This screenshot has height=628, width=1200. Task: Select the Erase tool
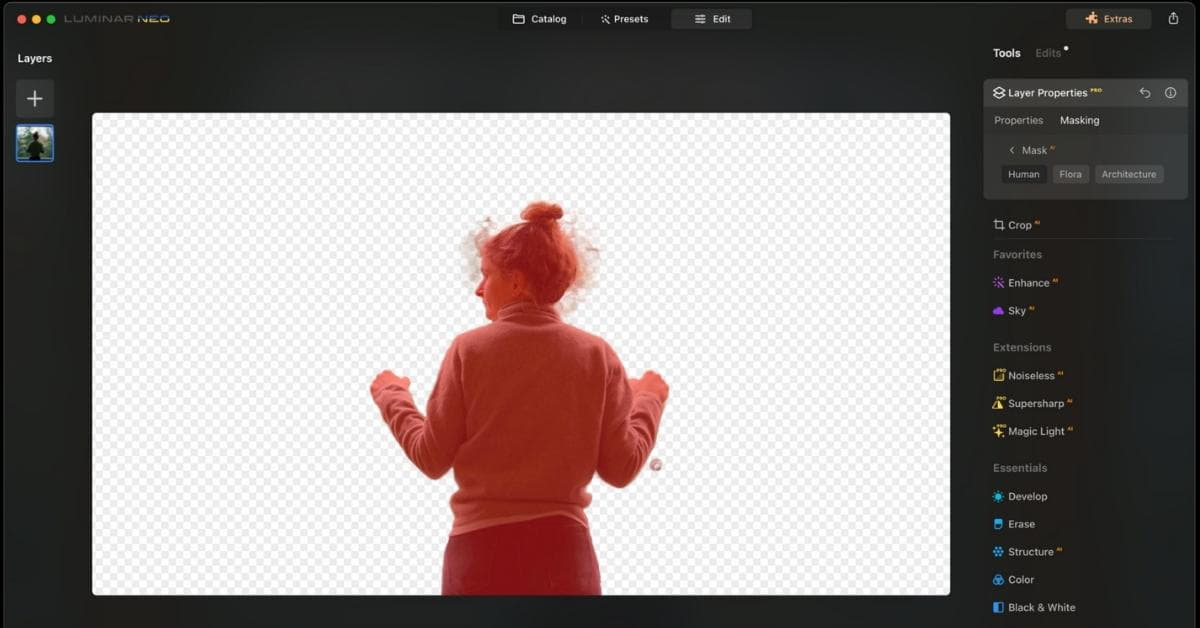1021,523
